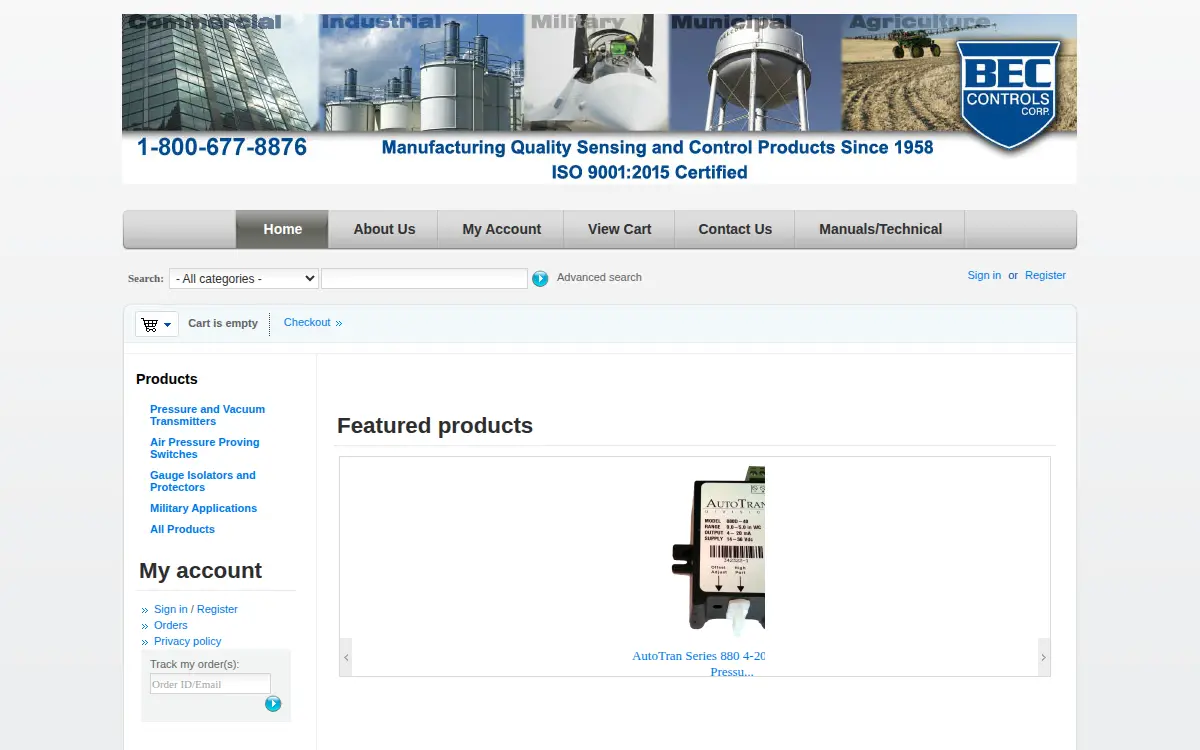Open the Military Applications category

point(203,508)
